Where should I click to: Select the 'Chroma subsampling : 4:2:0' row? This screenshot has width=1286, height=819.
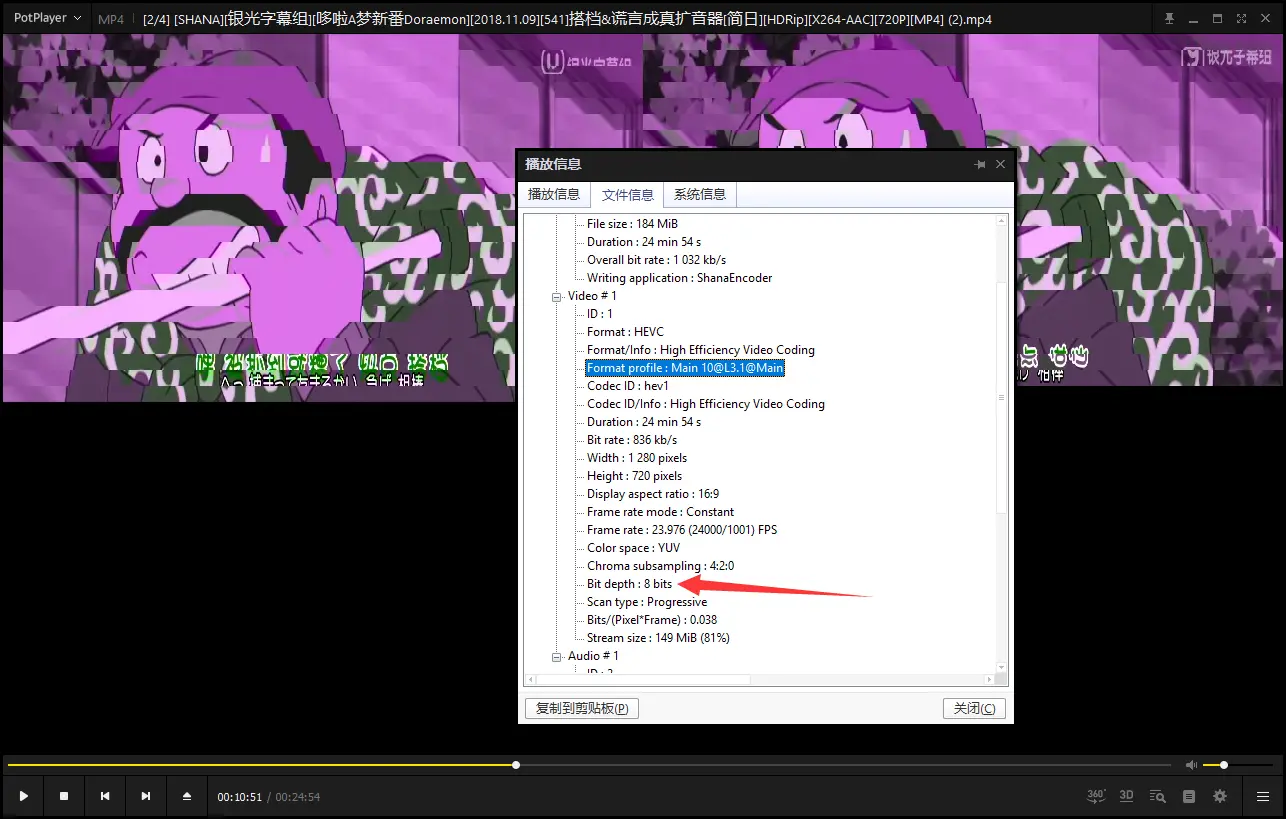[660, 566]
